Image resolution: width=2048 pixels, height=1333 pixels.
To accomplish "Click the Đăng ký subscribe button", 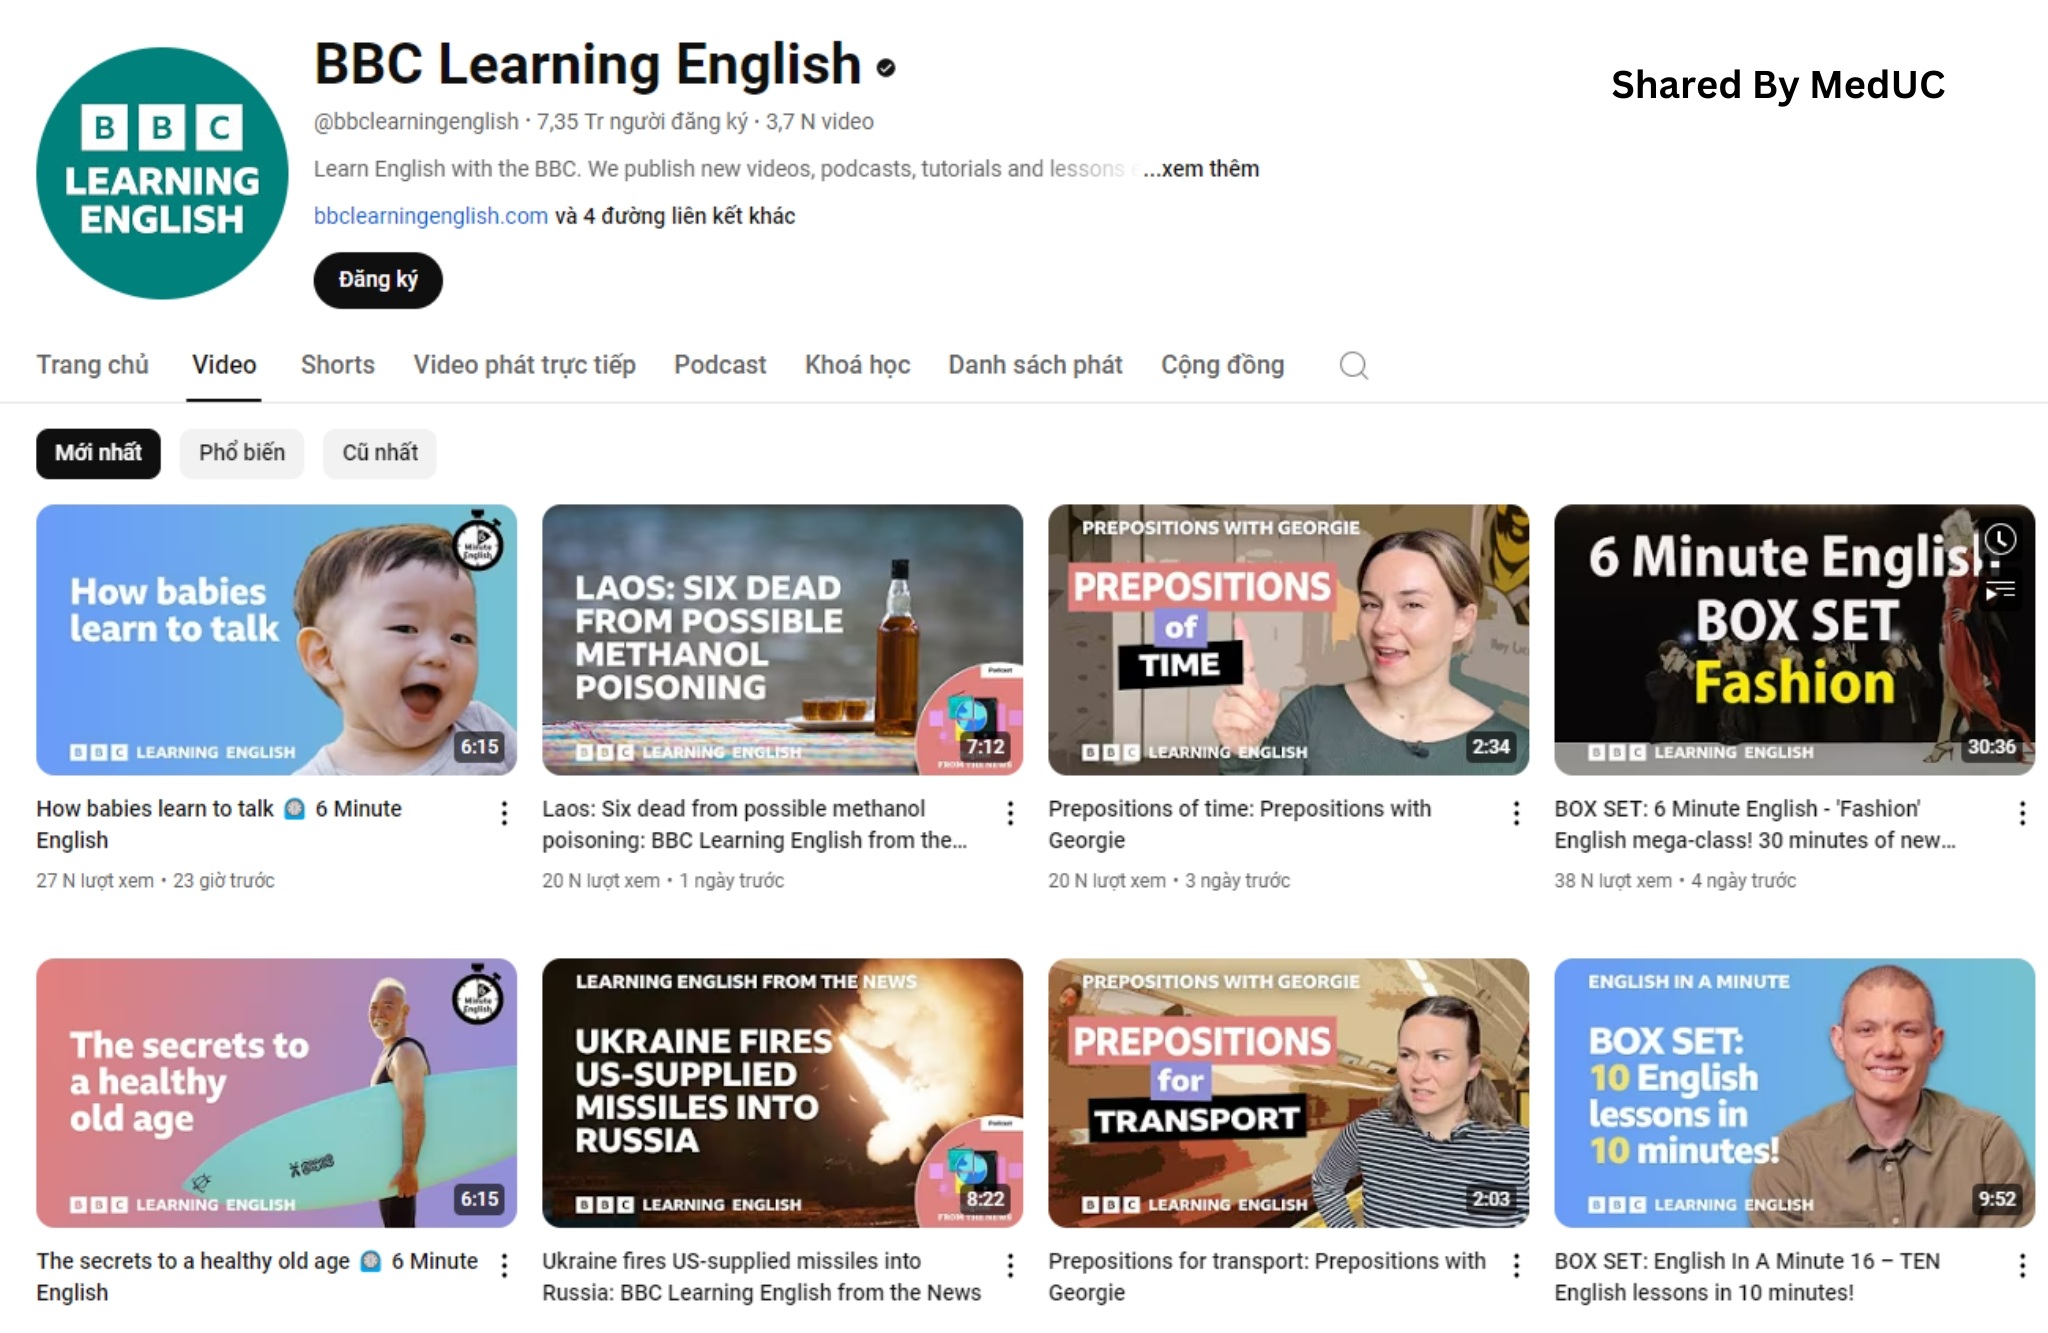I will 378,280.
